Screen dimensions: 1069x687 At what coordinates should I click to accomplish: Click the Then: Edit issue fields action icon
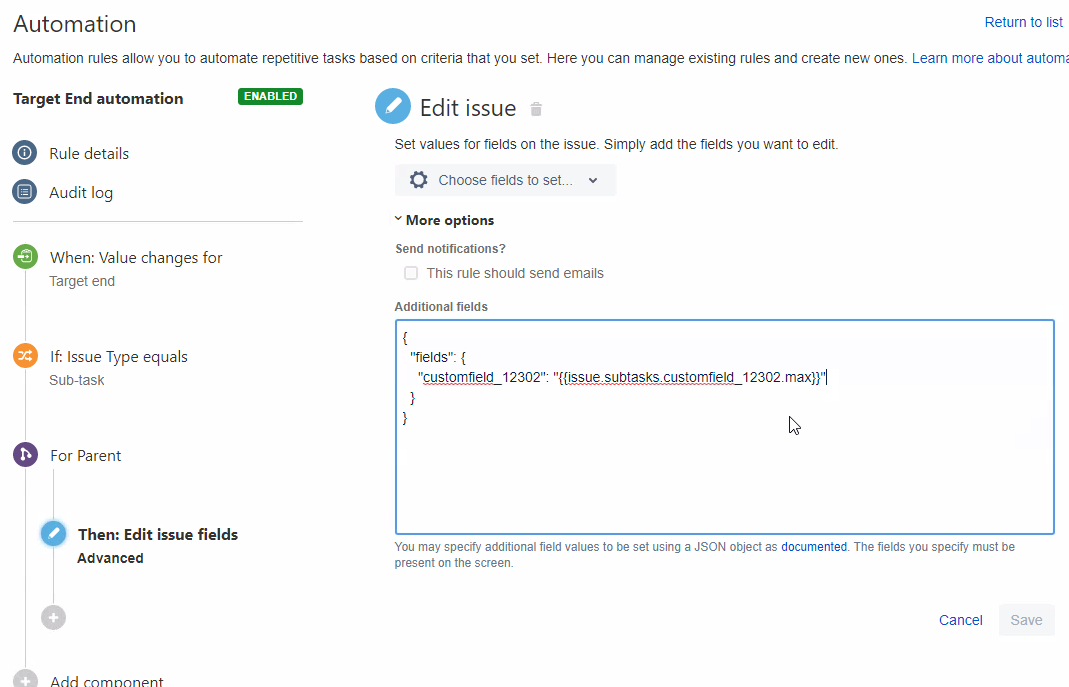click(53, 533)
